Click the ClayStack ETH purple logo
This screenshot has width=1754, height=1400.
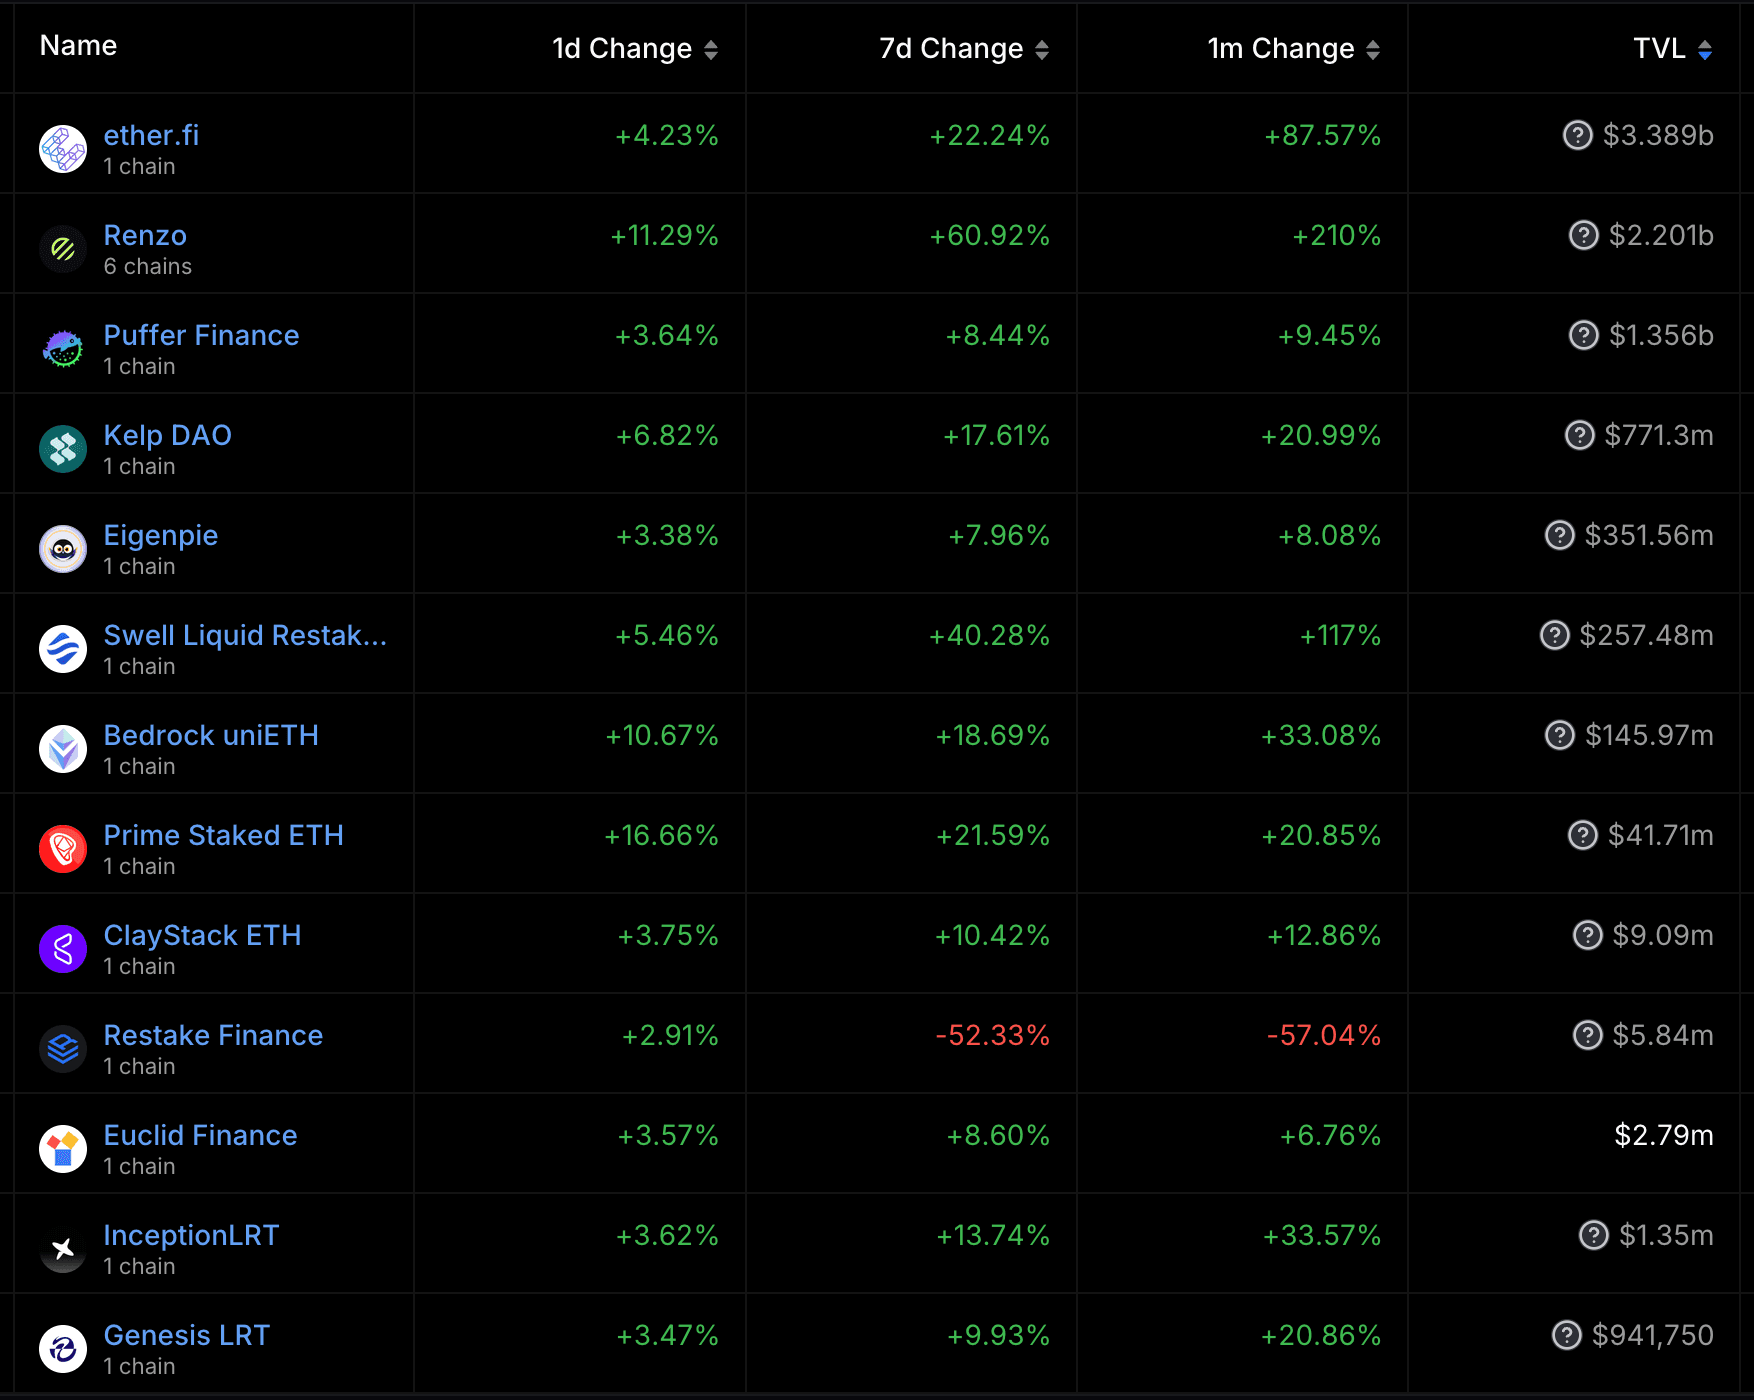tap(63, 949)
